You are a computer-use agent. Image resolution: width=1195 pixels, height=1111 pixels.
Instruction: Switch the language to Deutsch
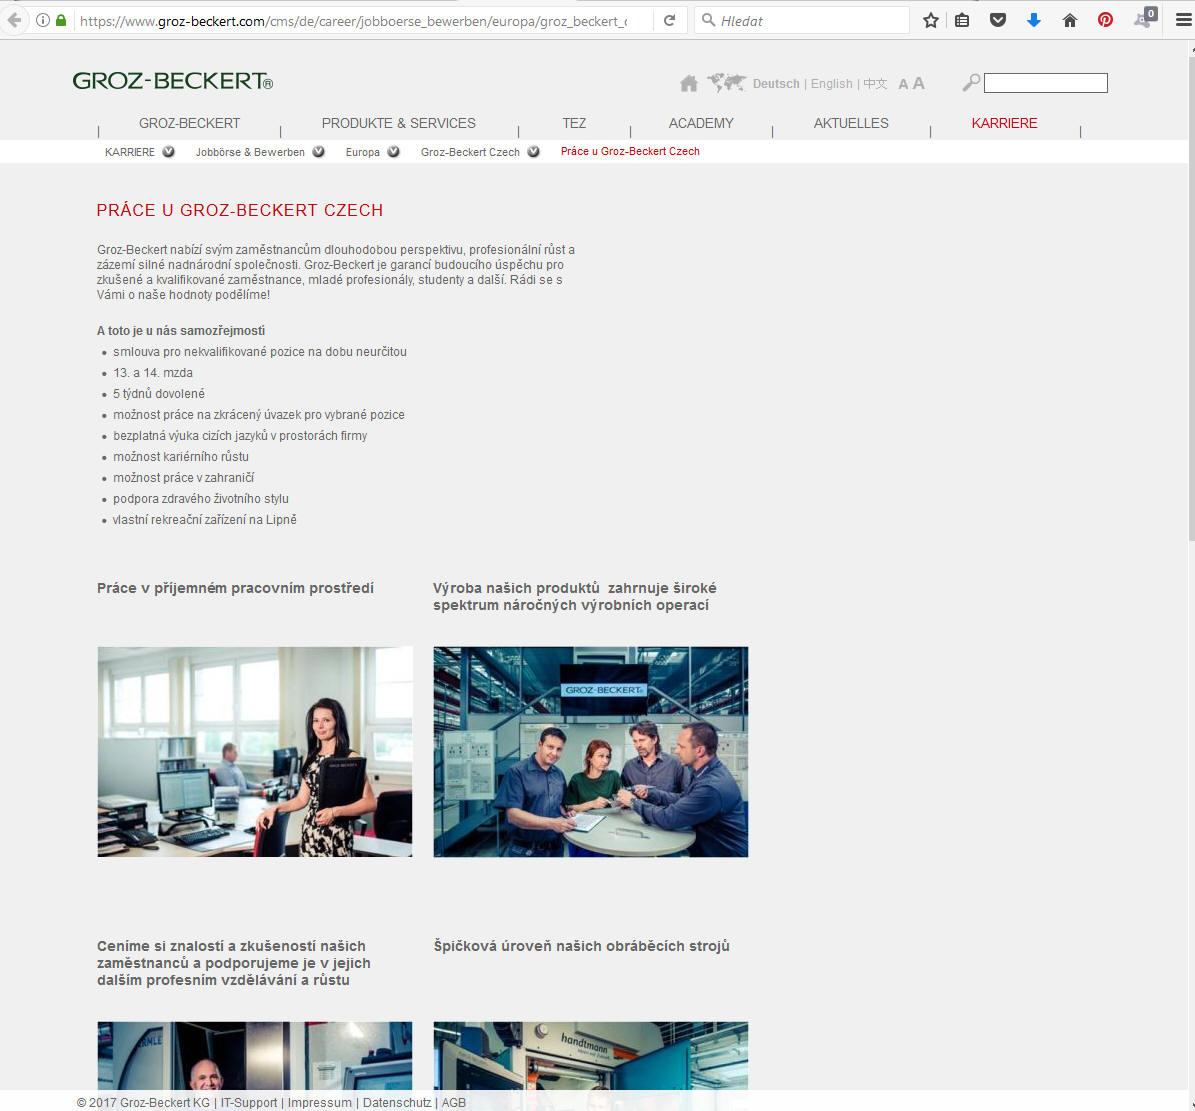tap(776, 84)
